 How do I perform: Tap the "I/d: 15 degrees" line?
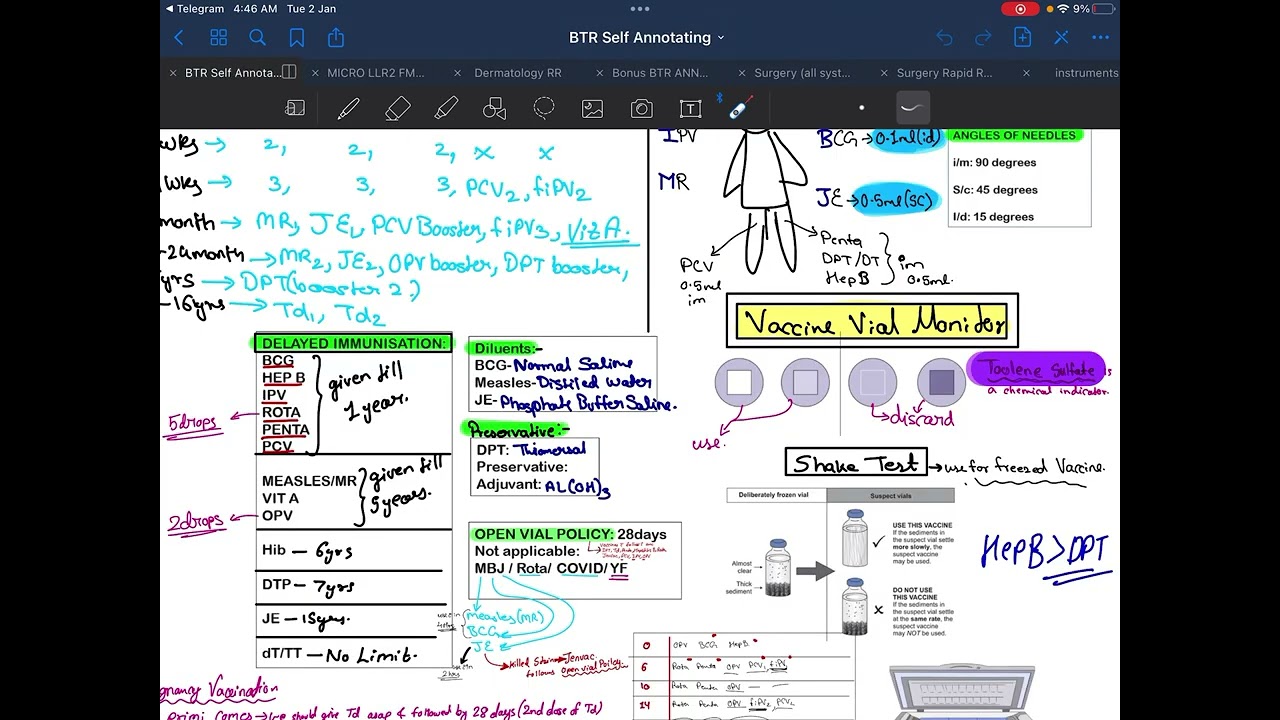pos(993,217)
